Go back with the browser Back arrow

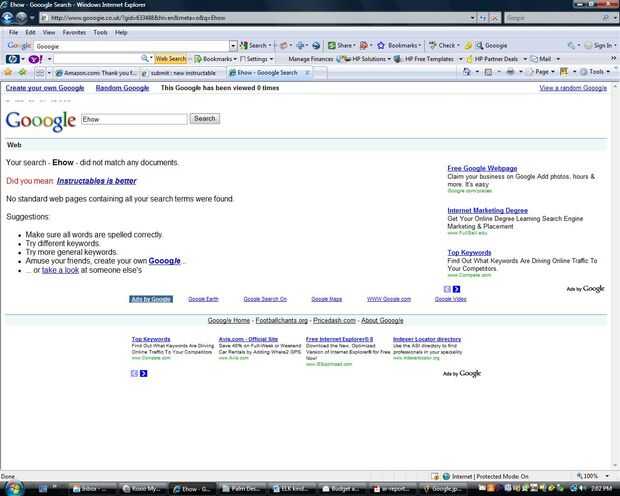coord(7,18)
